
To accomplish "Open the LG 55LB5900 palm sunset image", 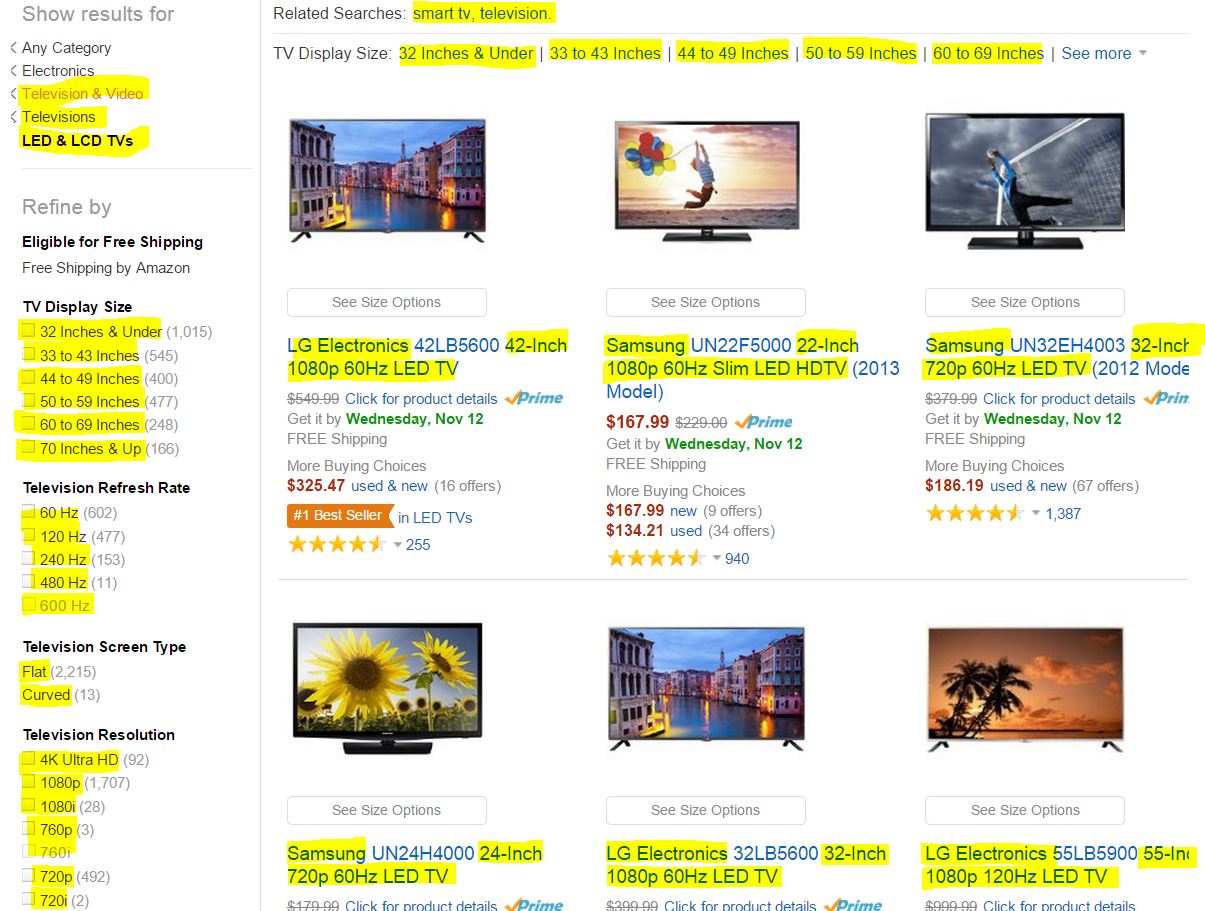I will [x=1025, y=688].
